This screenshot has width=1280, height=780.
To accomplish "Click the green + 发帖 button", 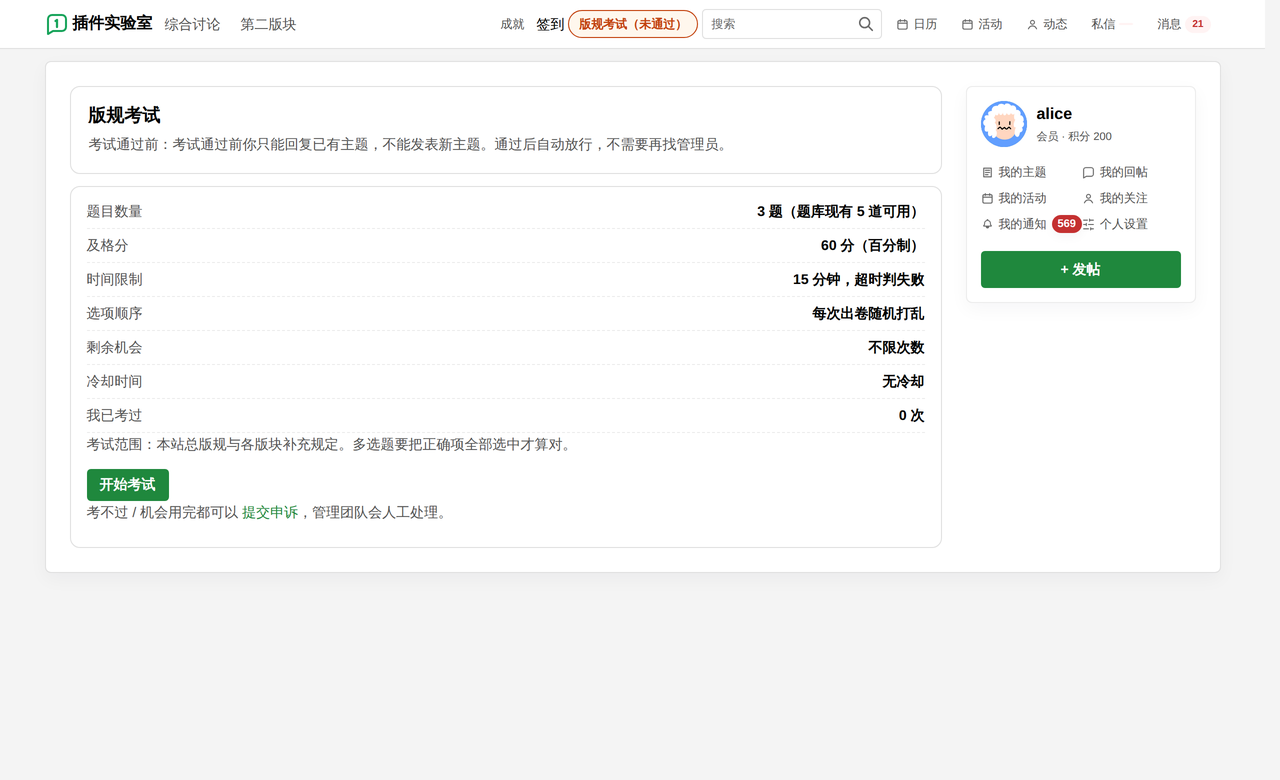I will [x=1081, y=270].
